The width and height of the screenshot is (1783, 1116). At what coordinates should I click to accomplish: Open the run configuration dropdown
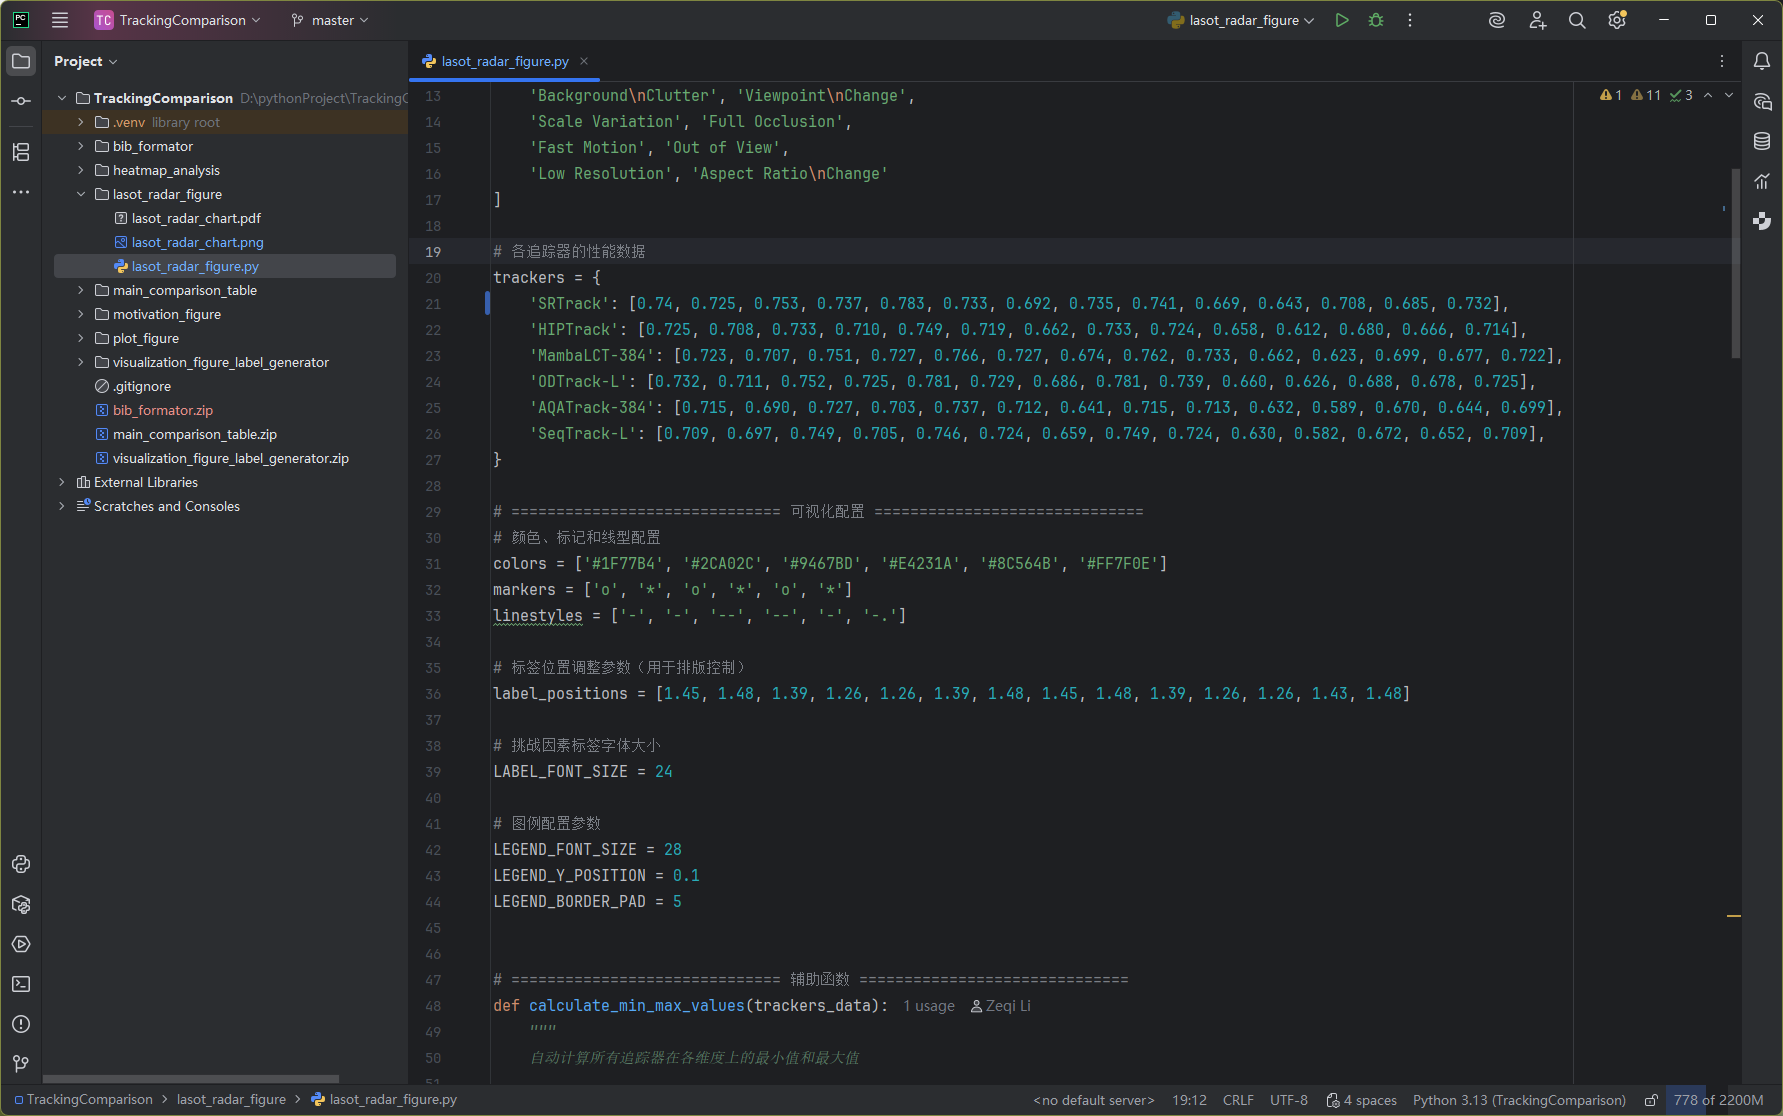click(x=1241, y=20)
